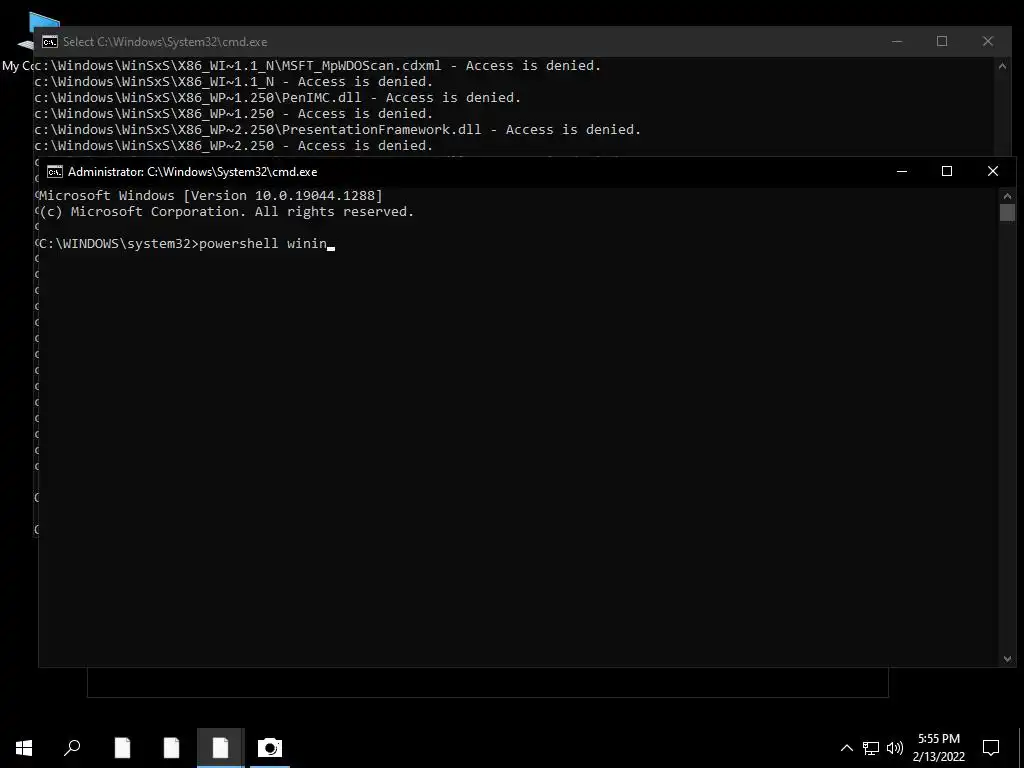Click the X86_WP~2.250 folder access denied line
The height and width of the screenshot is (768, 1024).
[234, 146]
